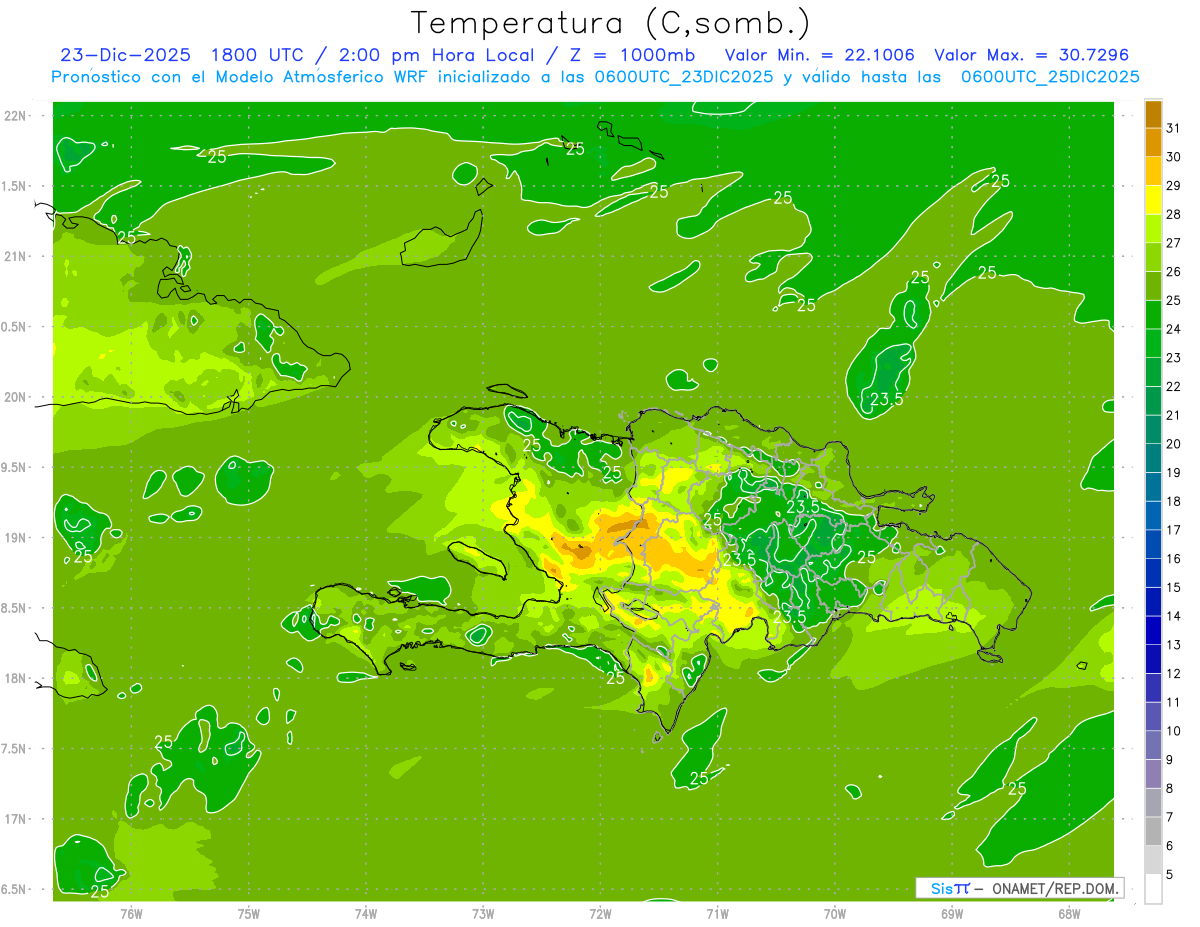
Task: Click the "18N" latitude axis label
Action: (x=17, y=679)
